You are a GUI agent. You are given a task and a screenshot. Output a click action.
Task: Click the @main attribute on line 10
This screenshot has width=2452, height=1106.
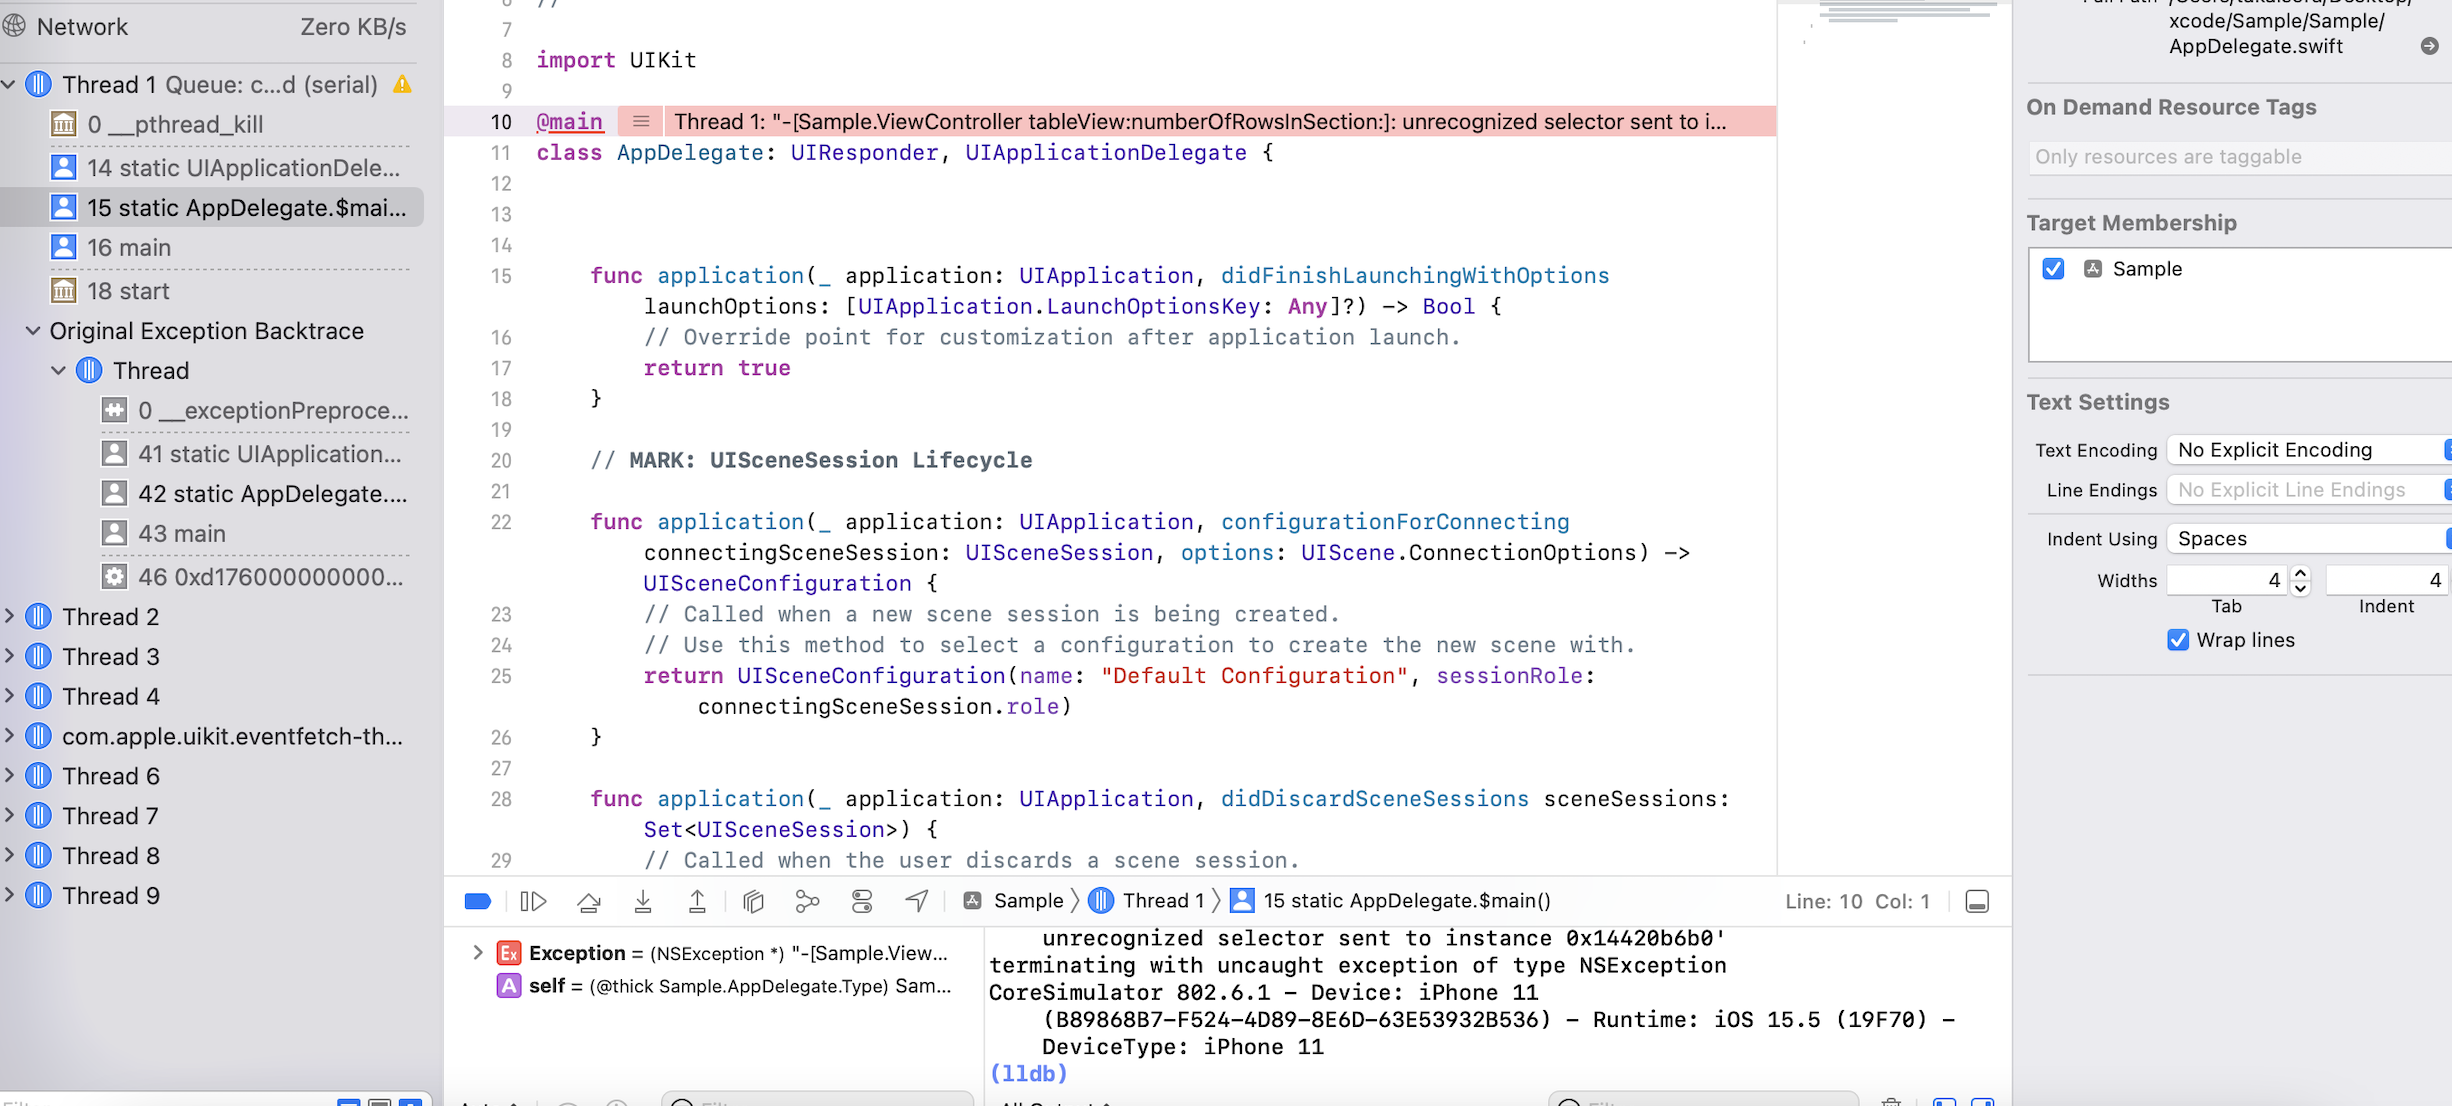[x=570, y=121]
